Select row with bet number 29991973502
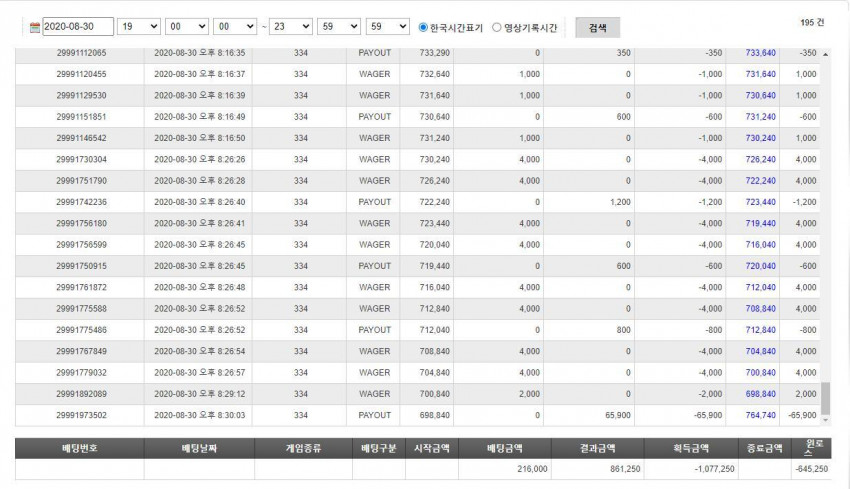This screenshot has height=489, width=850. pyautogui.click(x=417, y=415)
